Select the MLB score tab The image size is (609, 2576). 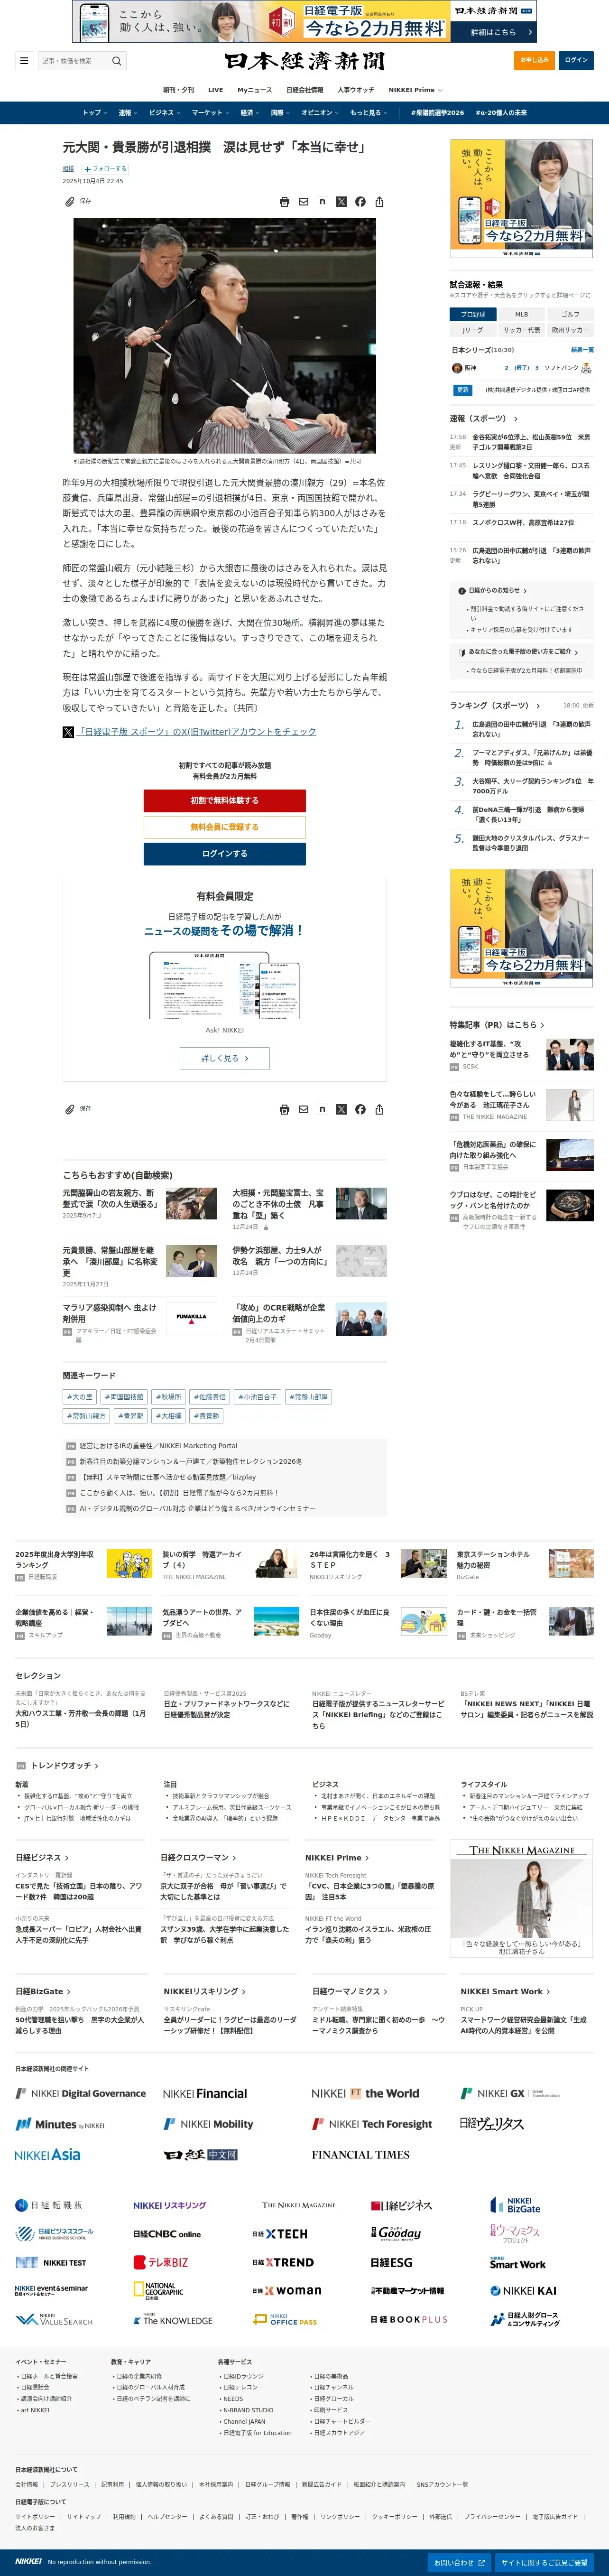[522, 314]
